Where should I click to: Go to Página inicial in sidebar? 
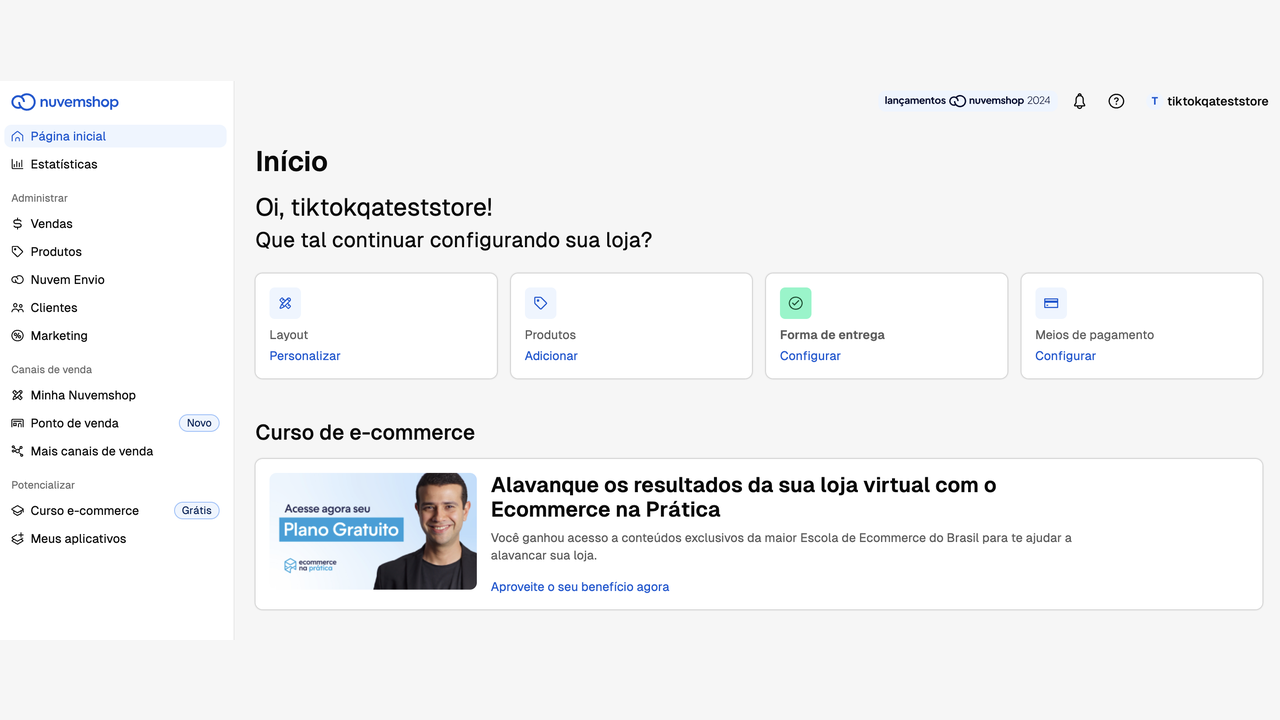(68, 136)
